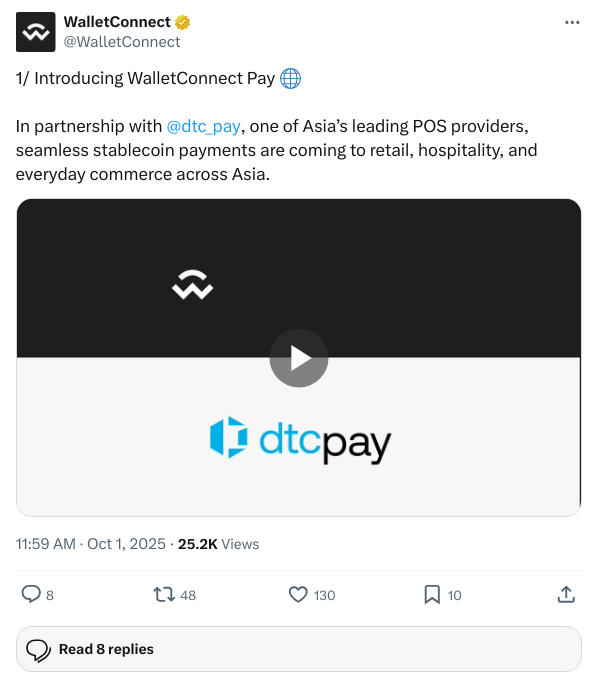Open the WalletConnect display name

117,22
